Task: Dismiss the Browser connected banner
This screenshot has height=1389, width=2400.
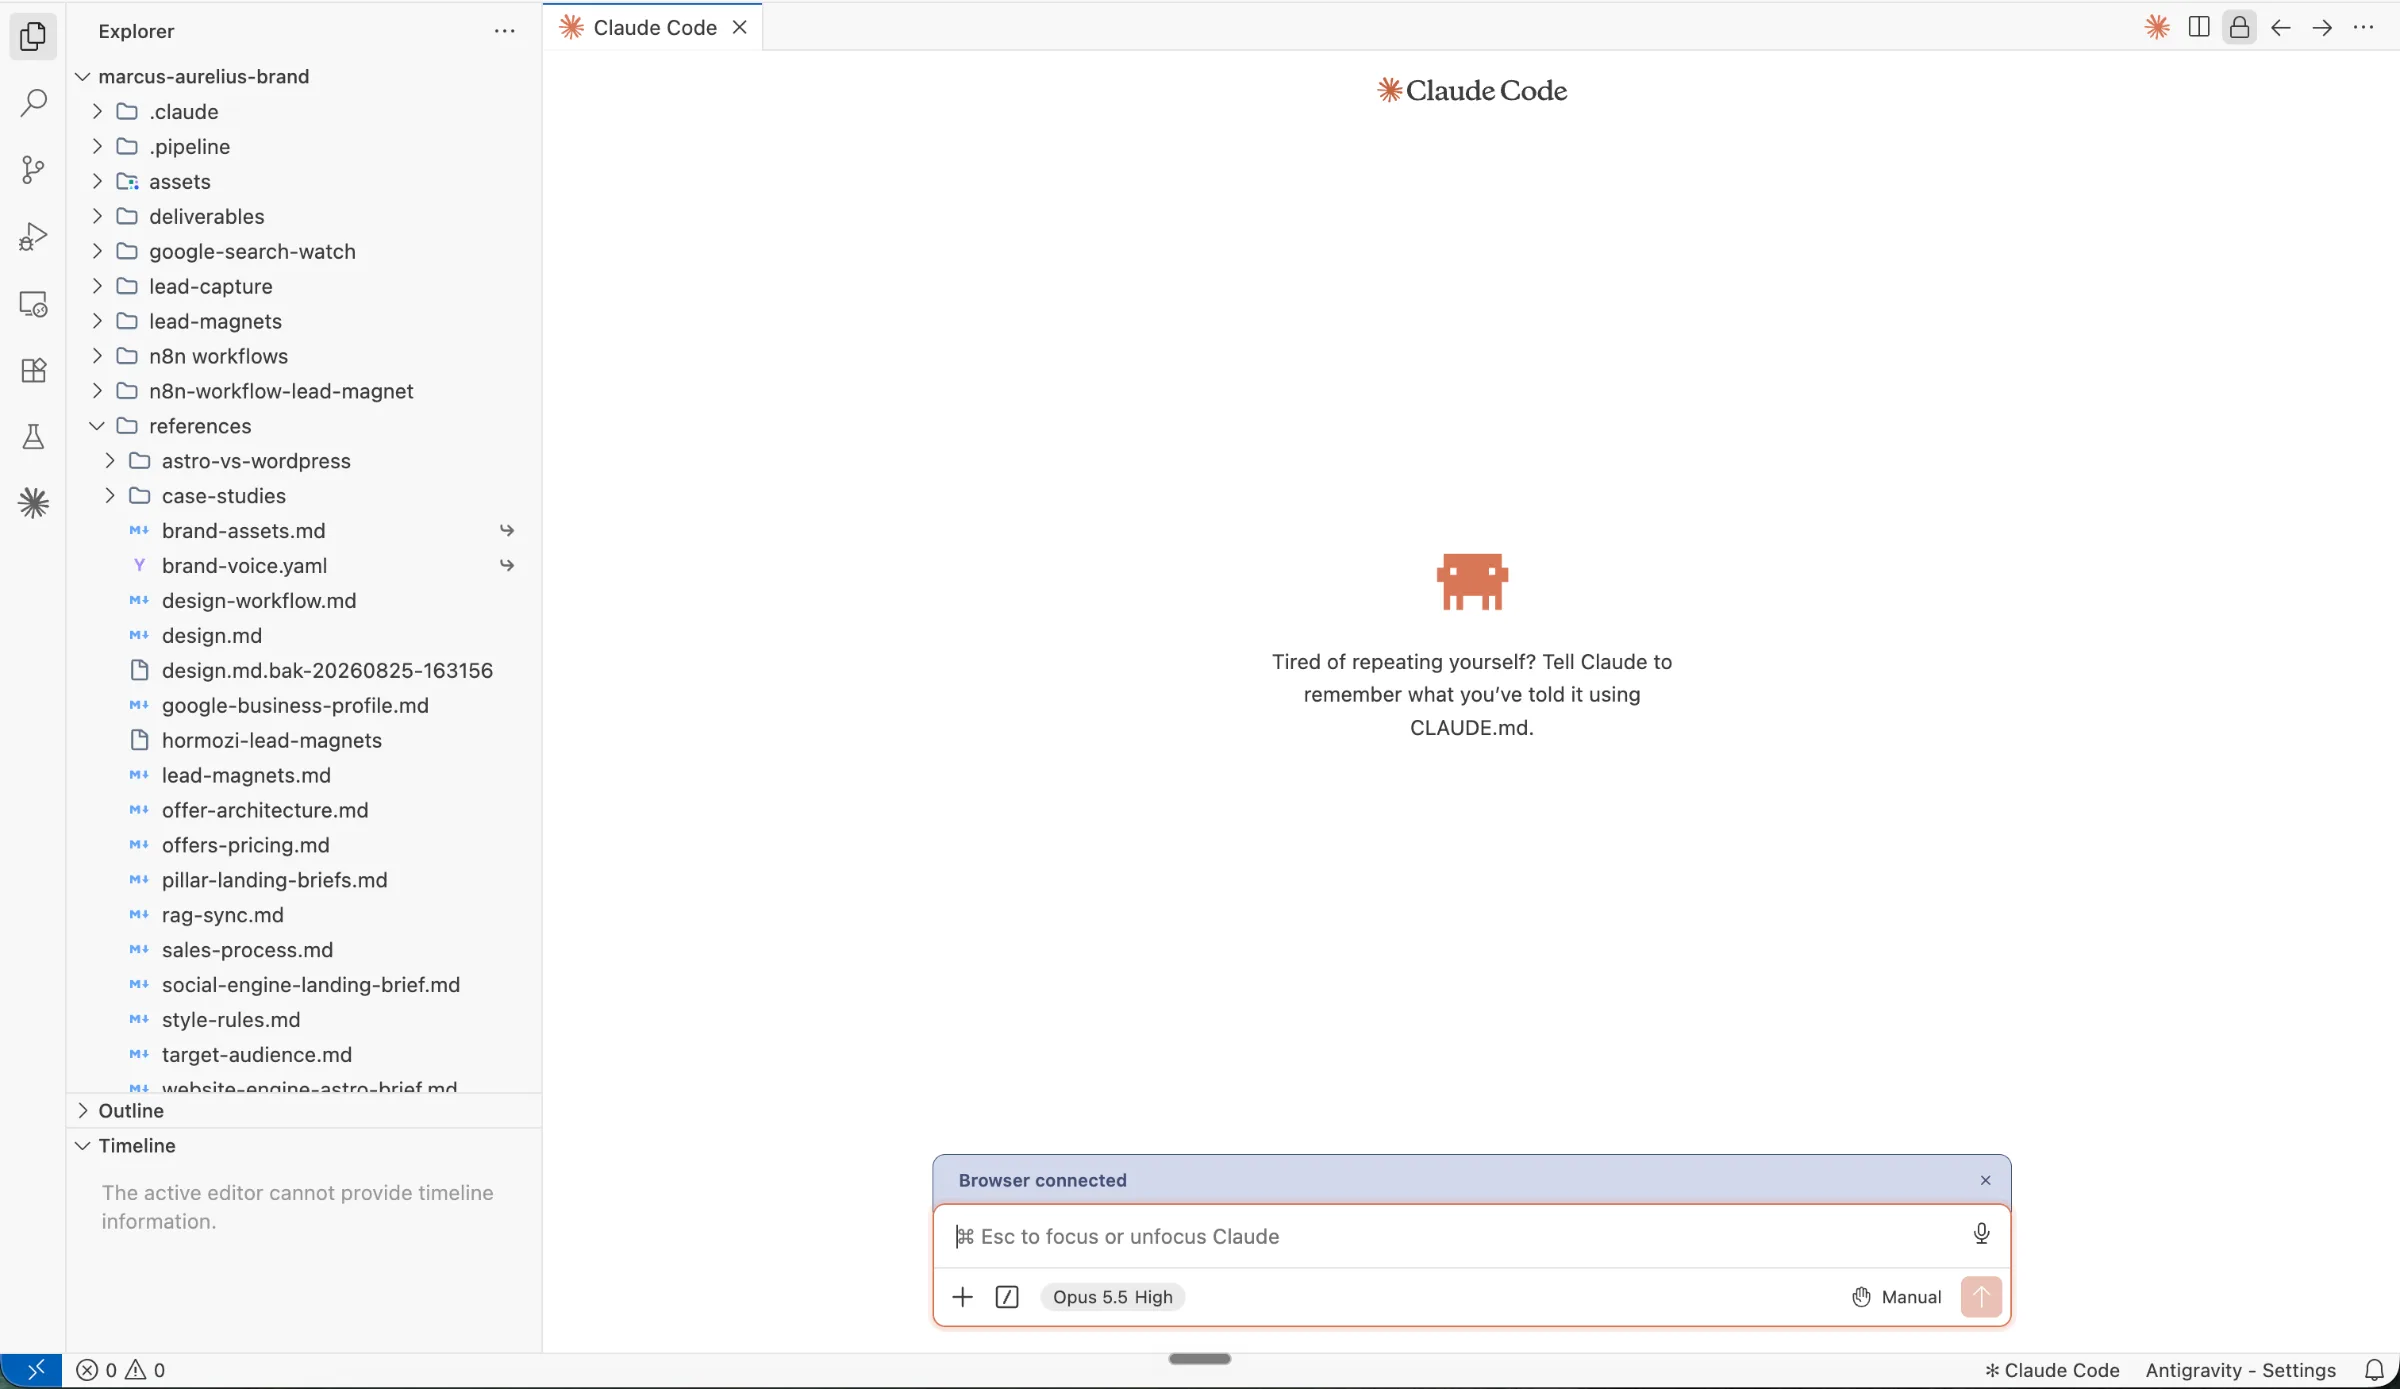Action: click(x=1985, y=1180)
